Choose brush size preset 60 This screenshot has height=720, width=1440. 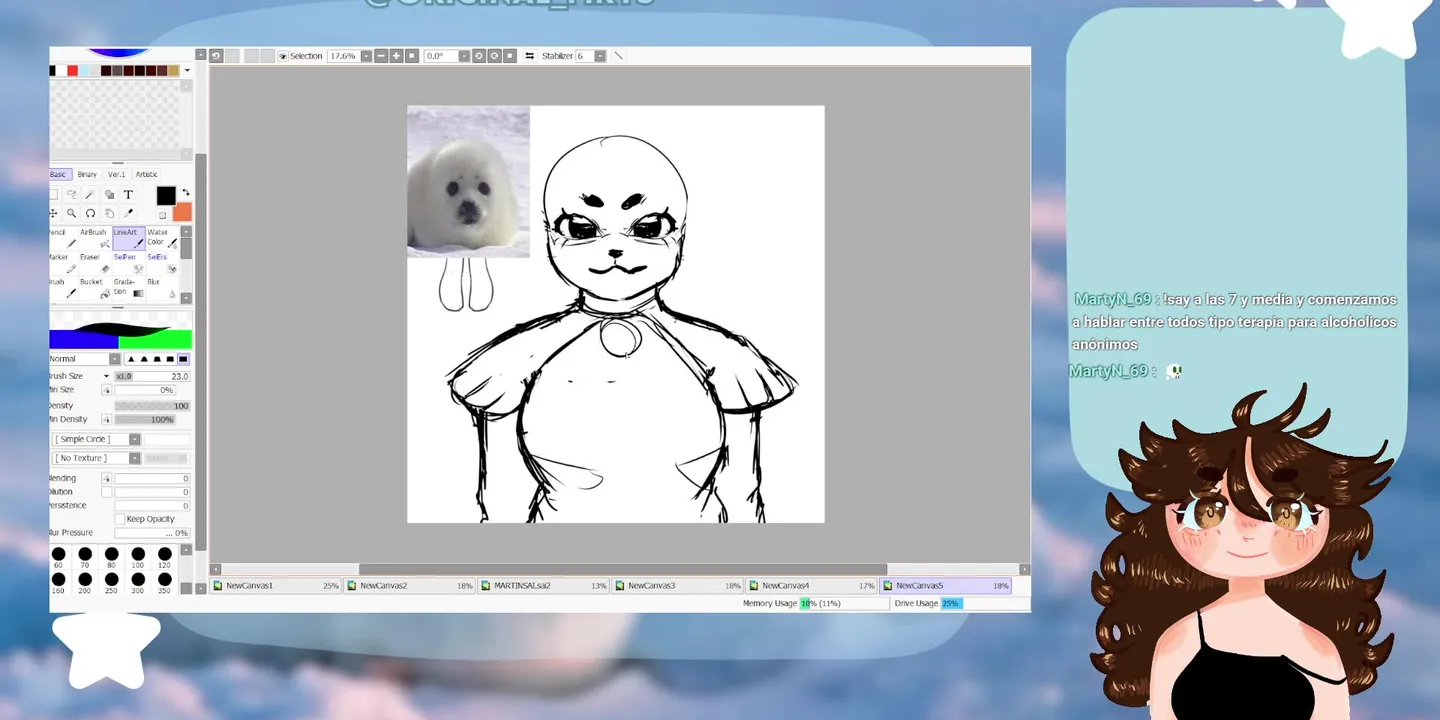click(58, 558)
